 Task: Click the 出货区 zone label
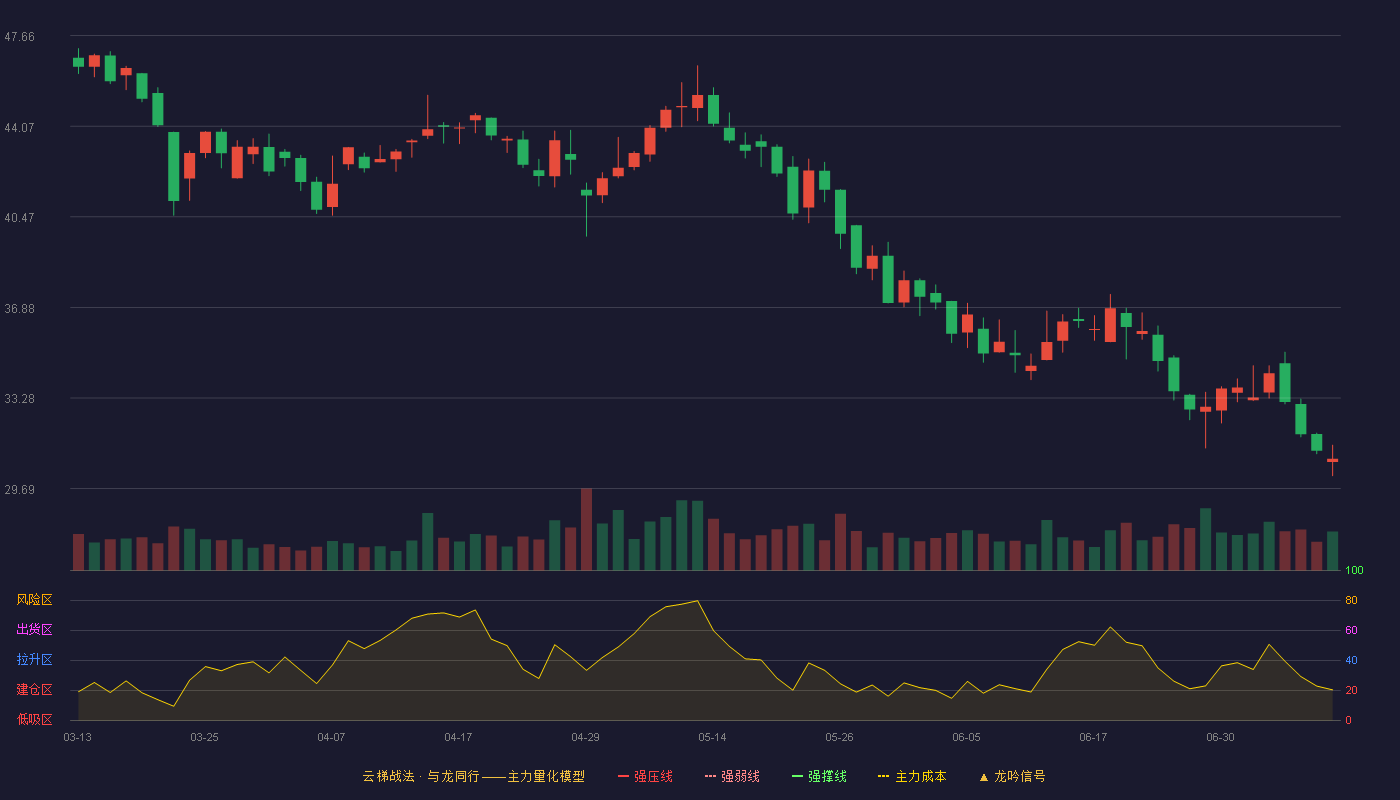click(34, 630)
